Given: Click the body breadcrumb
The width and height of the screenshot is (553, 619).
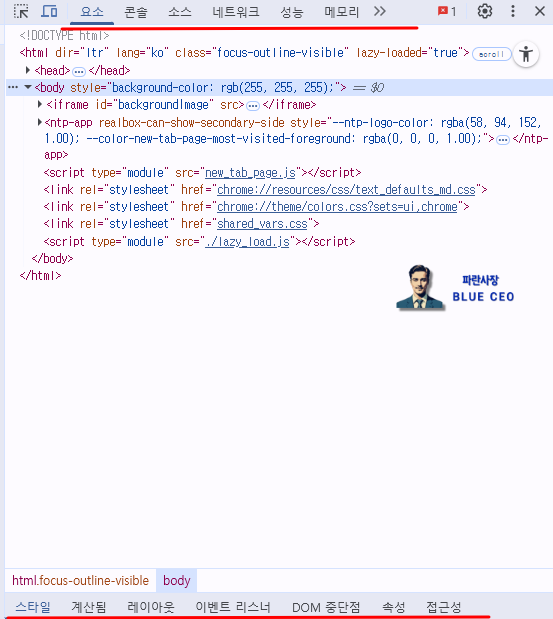Looking at the screenshot, I should tap(176, 580).
